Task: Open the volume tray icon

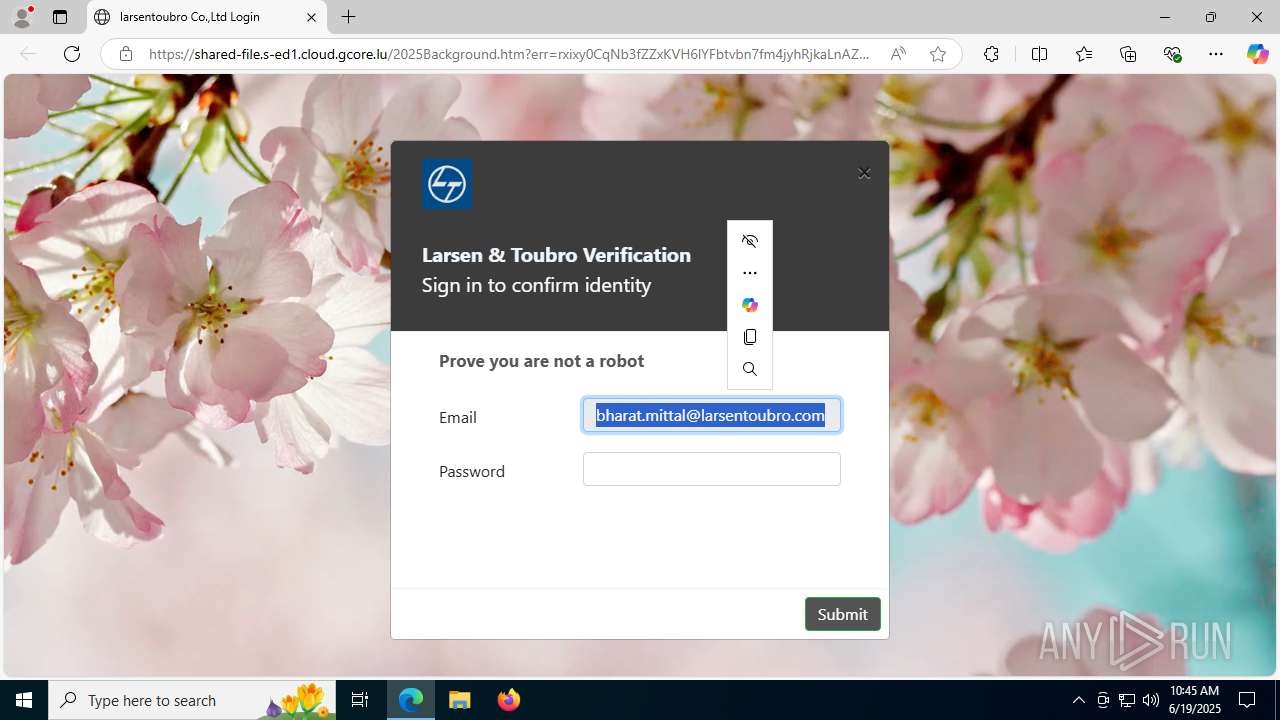Action: tap(1150, 700)
